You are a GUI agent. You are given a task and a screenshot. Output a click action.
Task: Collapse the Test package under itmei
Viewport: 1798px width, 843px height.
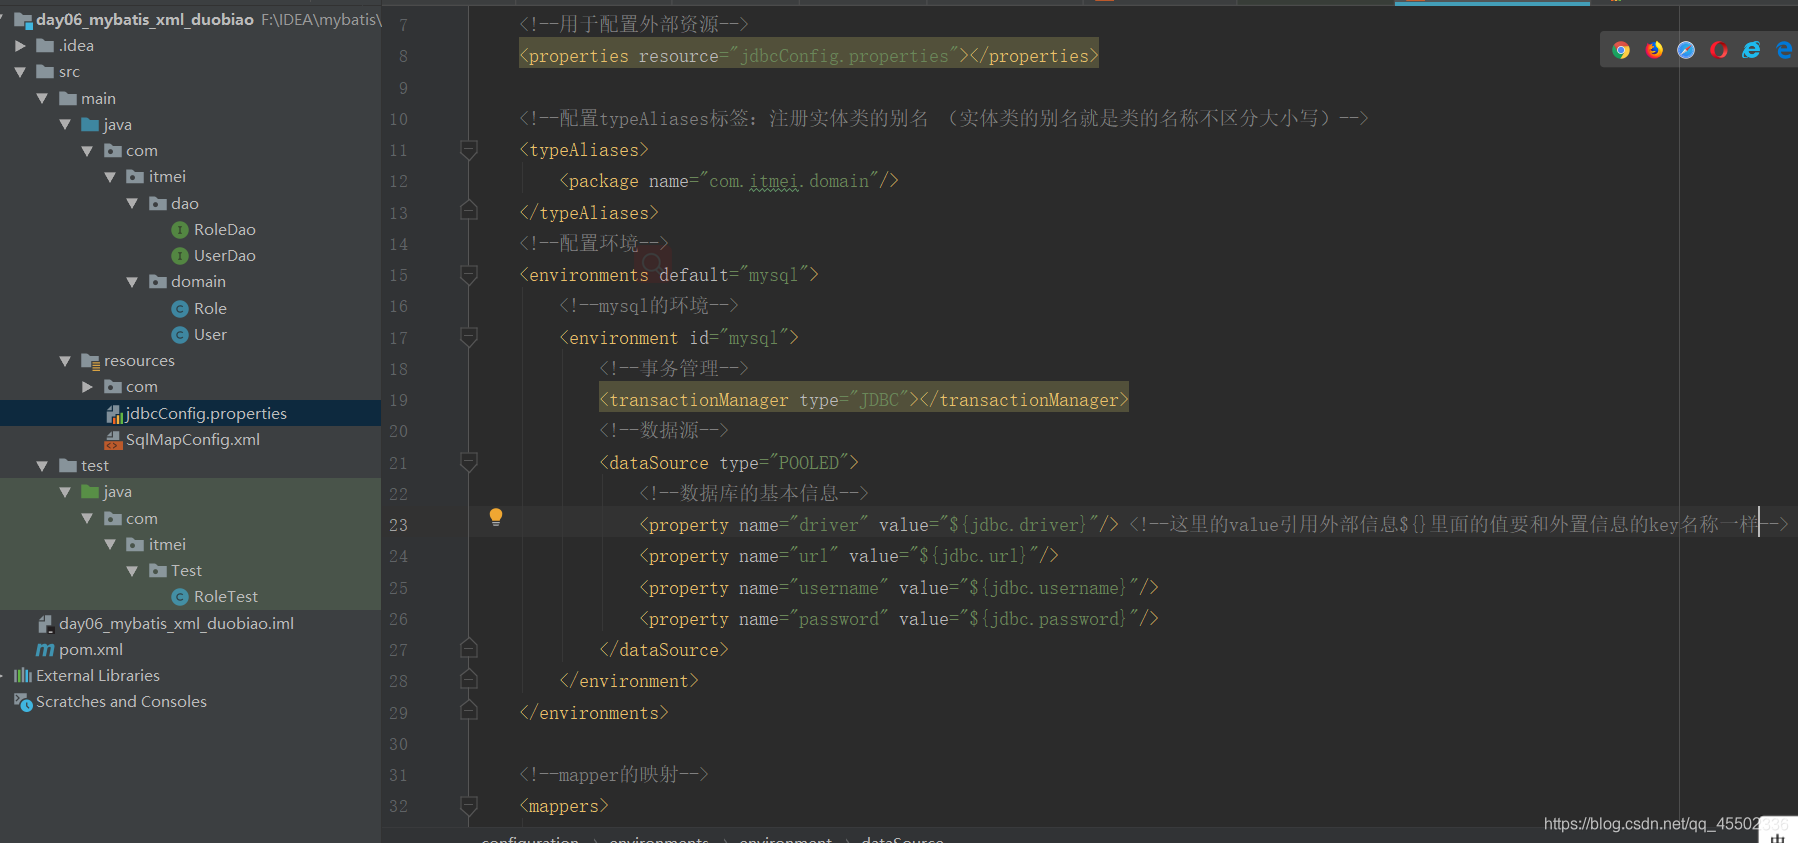coord(132,571)
